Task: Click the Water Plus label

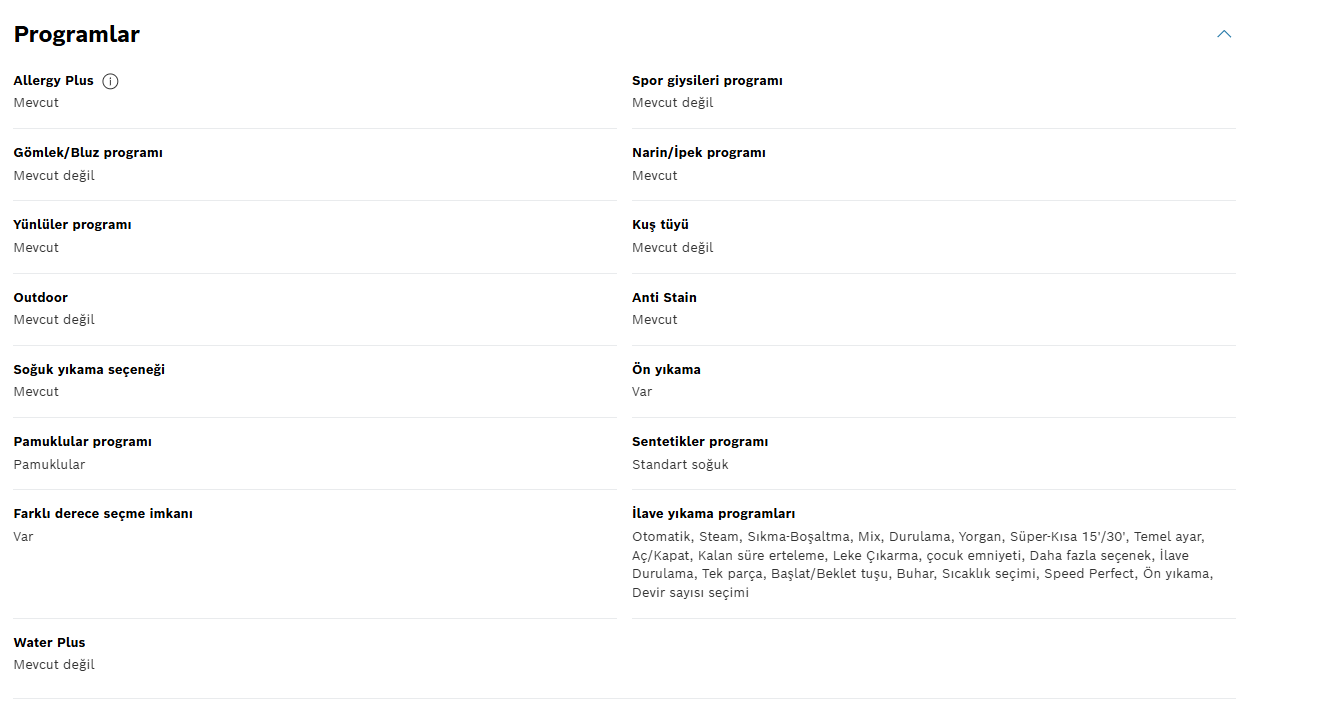Action: [50, 643]
